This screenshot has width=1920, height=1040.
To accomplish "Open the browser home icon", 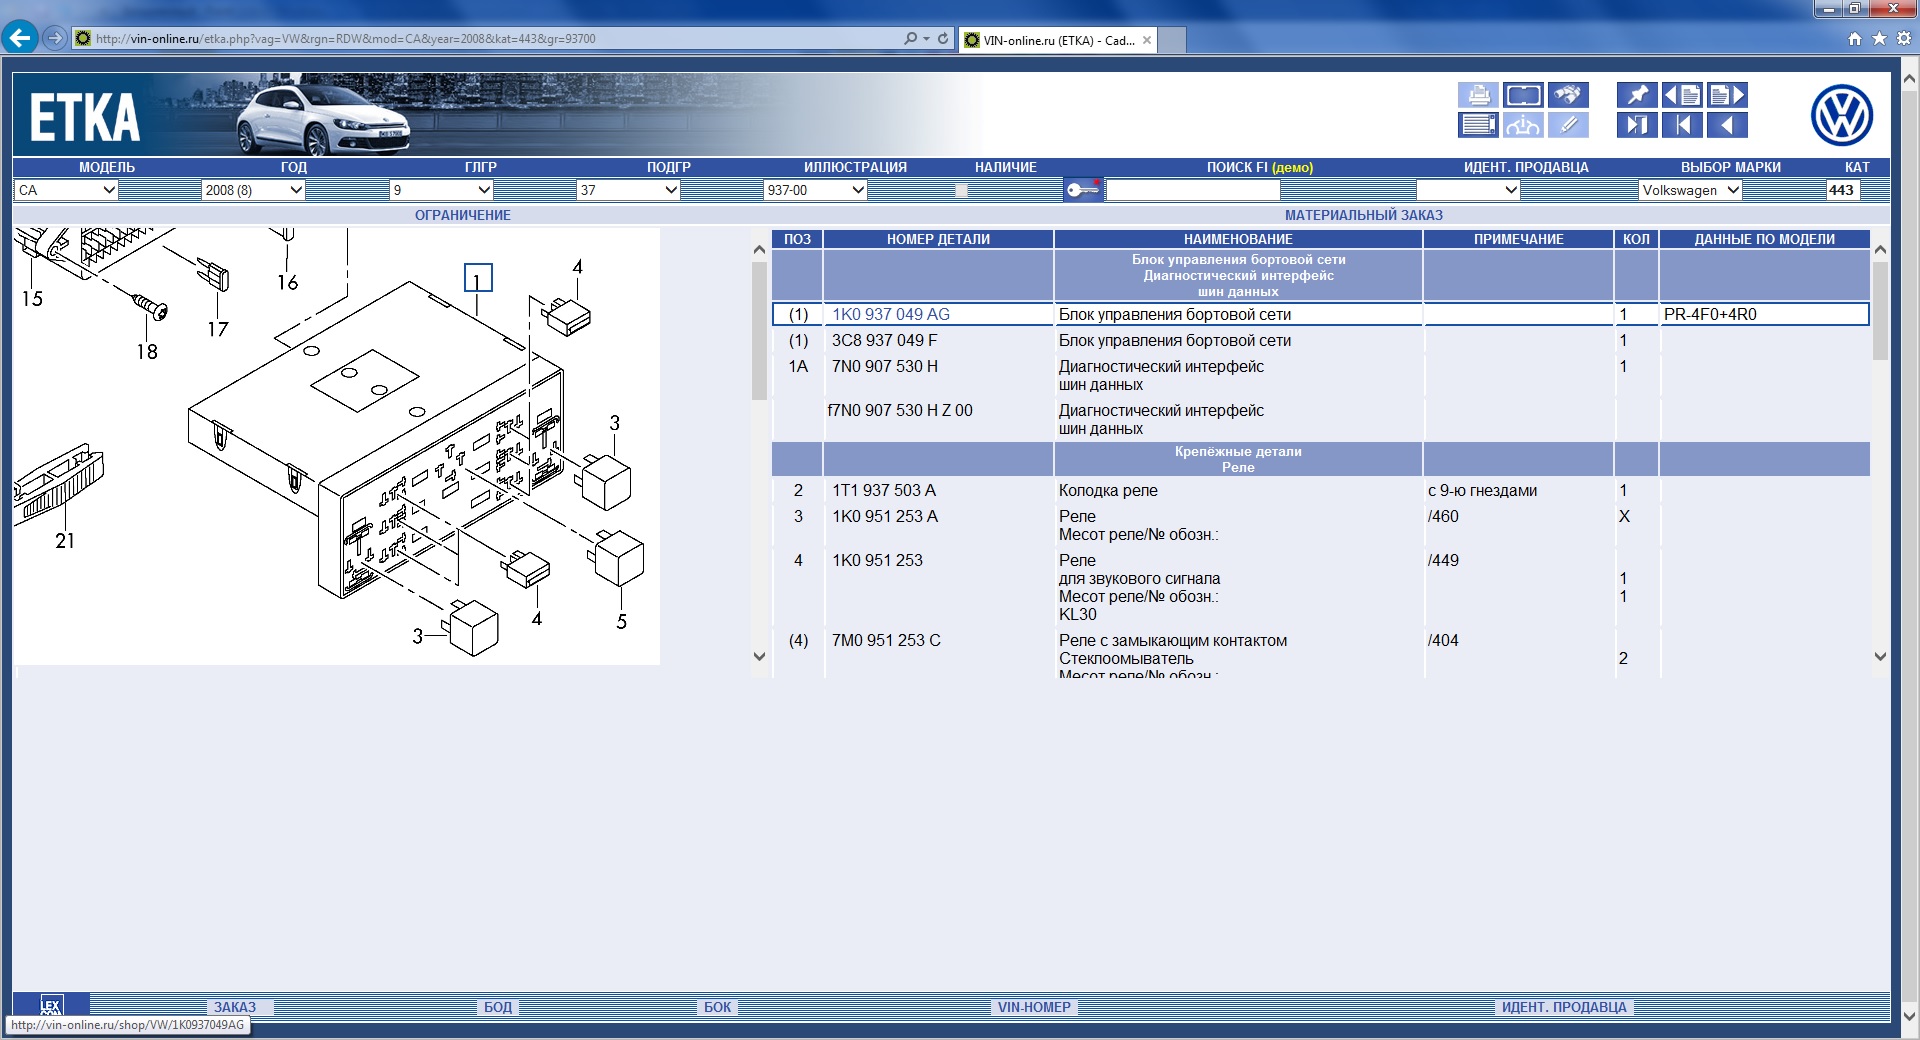I will click(1855, 38).
